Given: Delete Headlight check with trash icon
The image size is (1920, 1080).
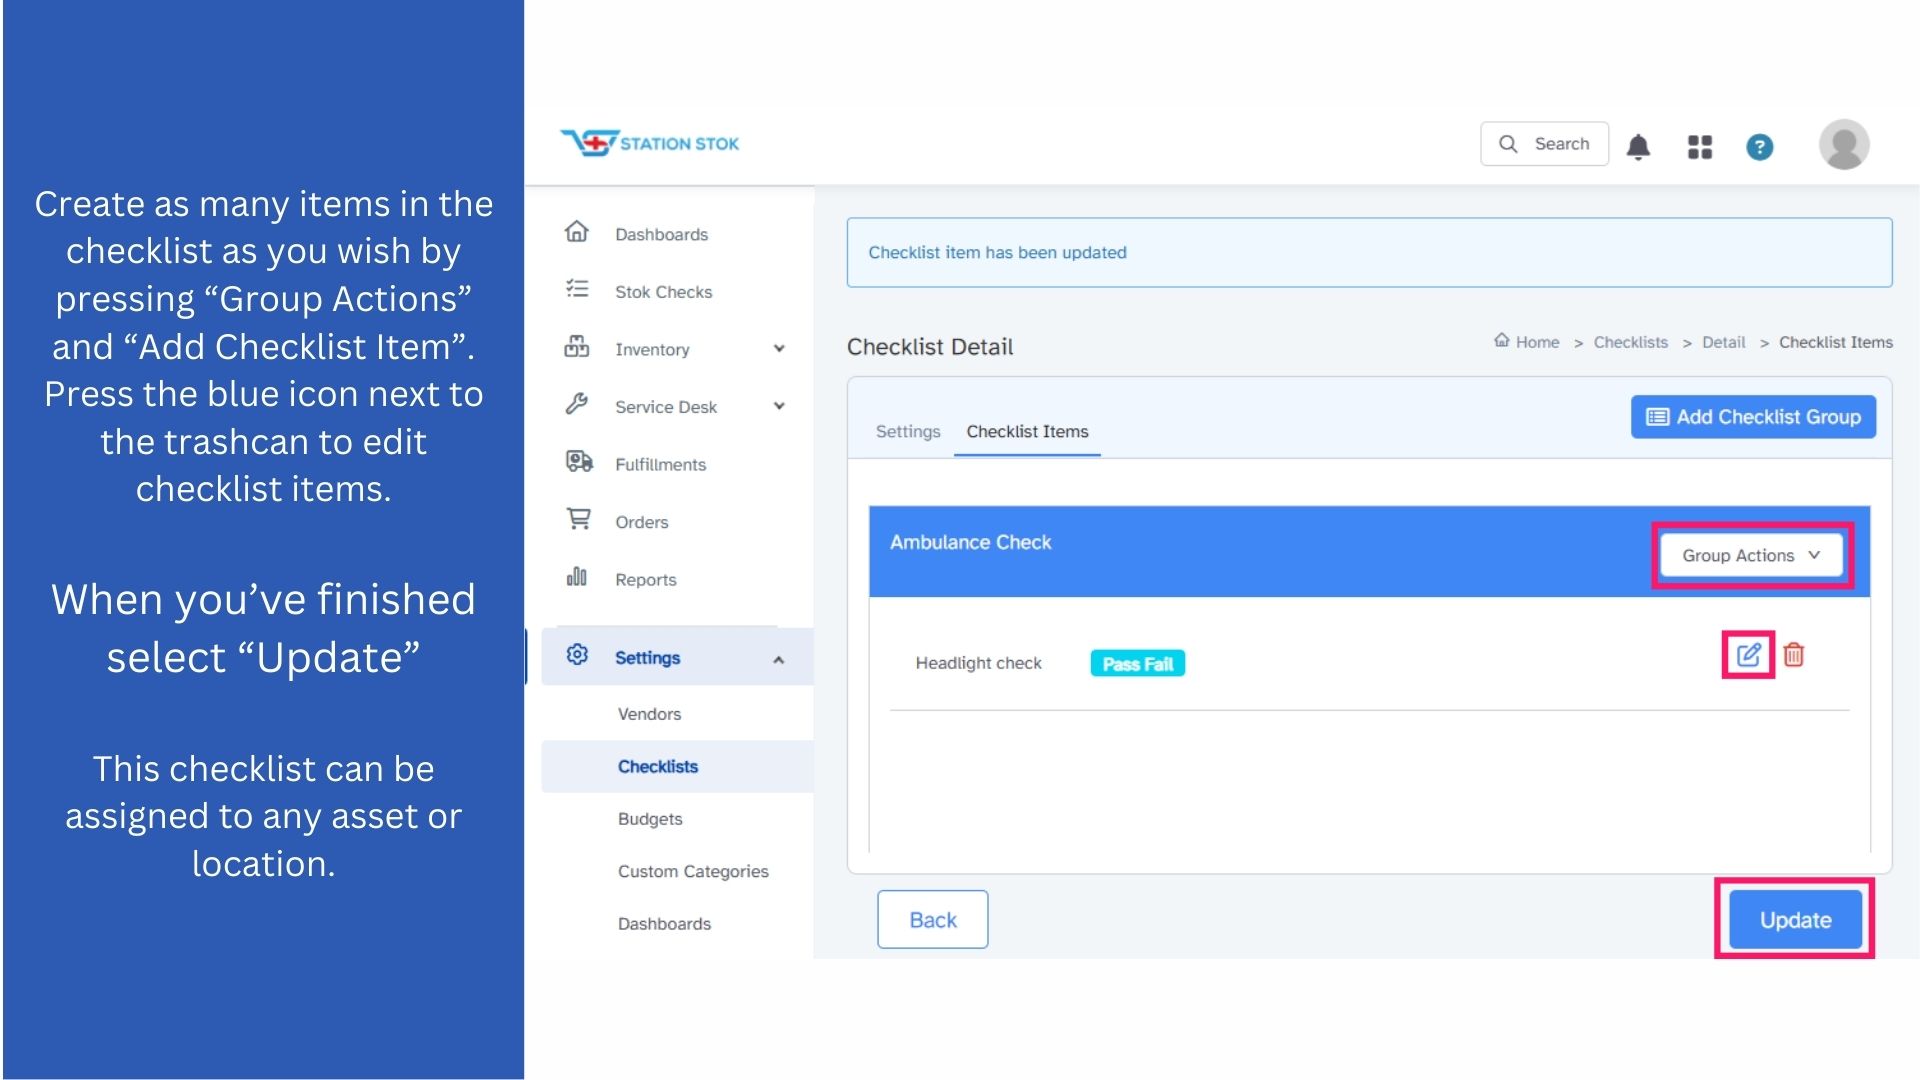Looking at the screenshot, I should [1794, 655].
